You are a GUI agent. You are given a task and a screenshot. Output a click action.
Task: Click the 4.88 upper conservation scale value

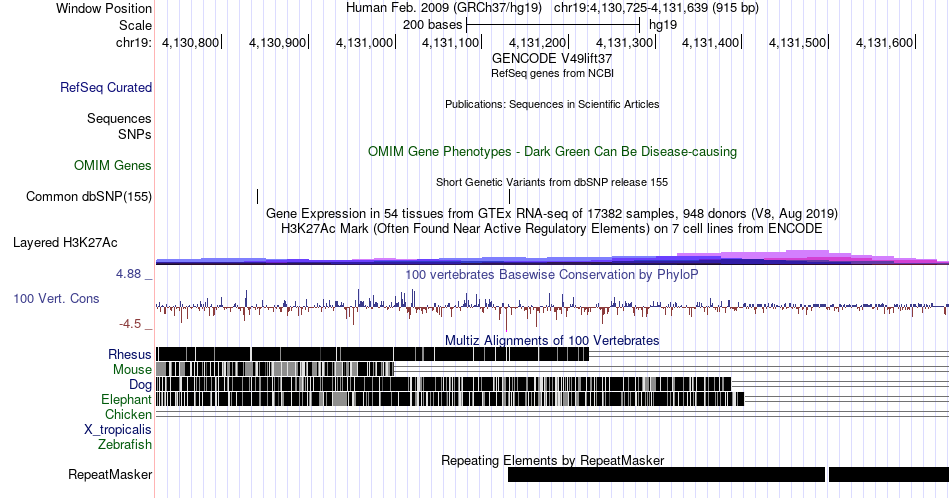[128, 274]
